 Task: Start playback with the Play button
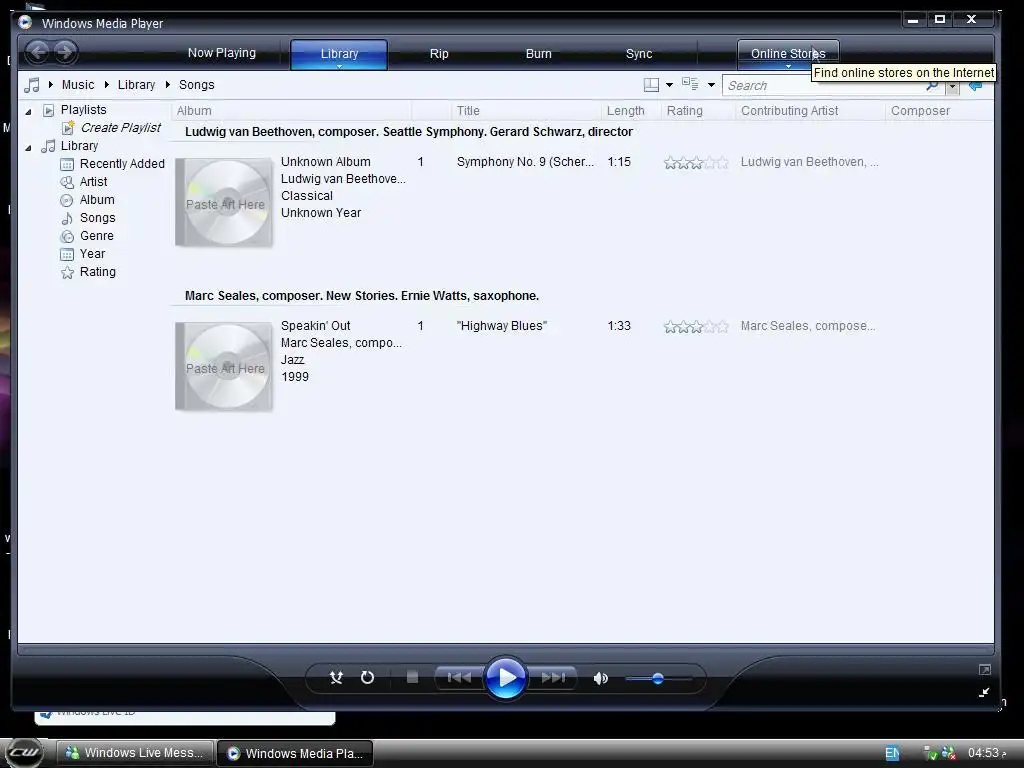(505, 678)
